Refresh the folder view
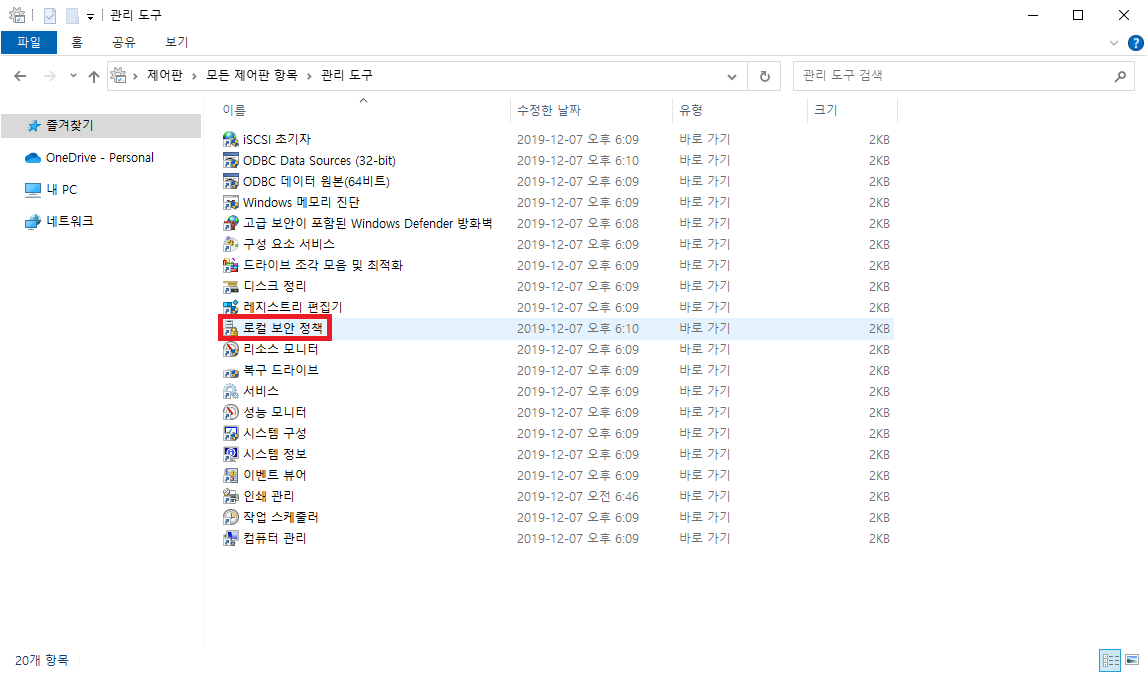Viewport: 1148px width, 673px height. point(764,76)
